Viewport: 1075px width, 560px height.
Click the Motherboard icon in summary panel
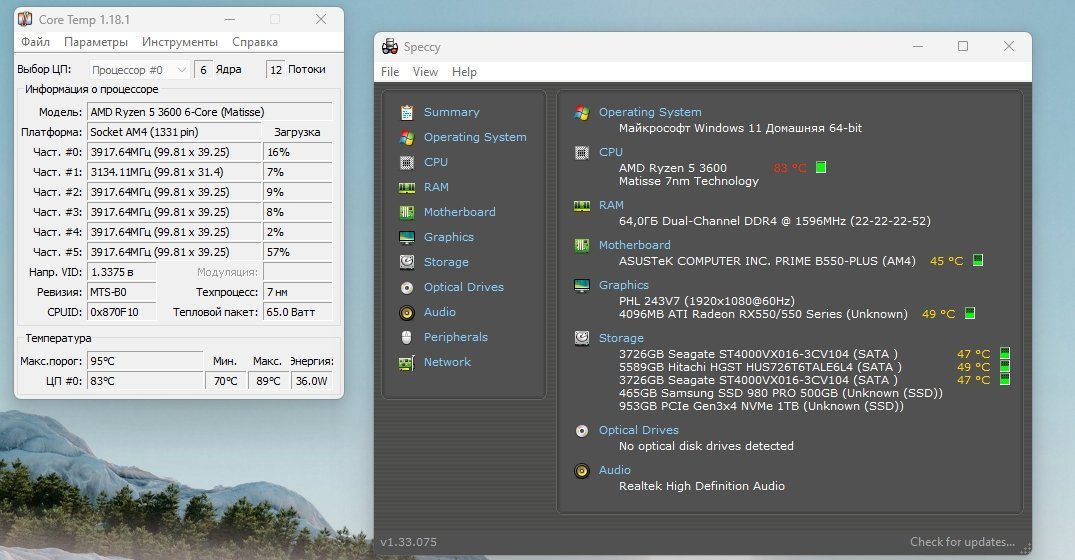coord(581,245)
